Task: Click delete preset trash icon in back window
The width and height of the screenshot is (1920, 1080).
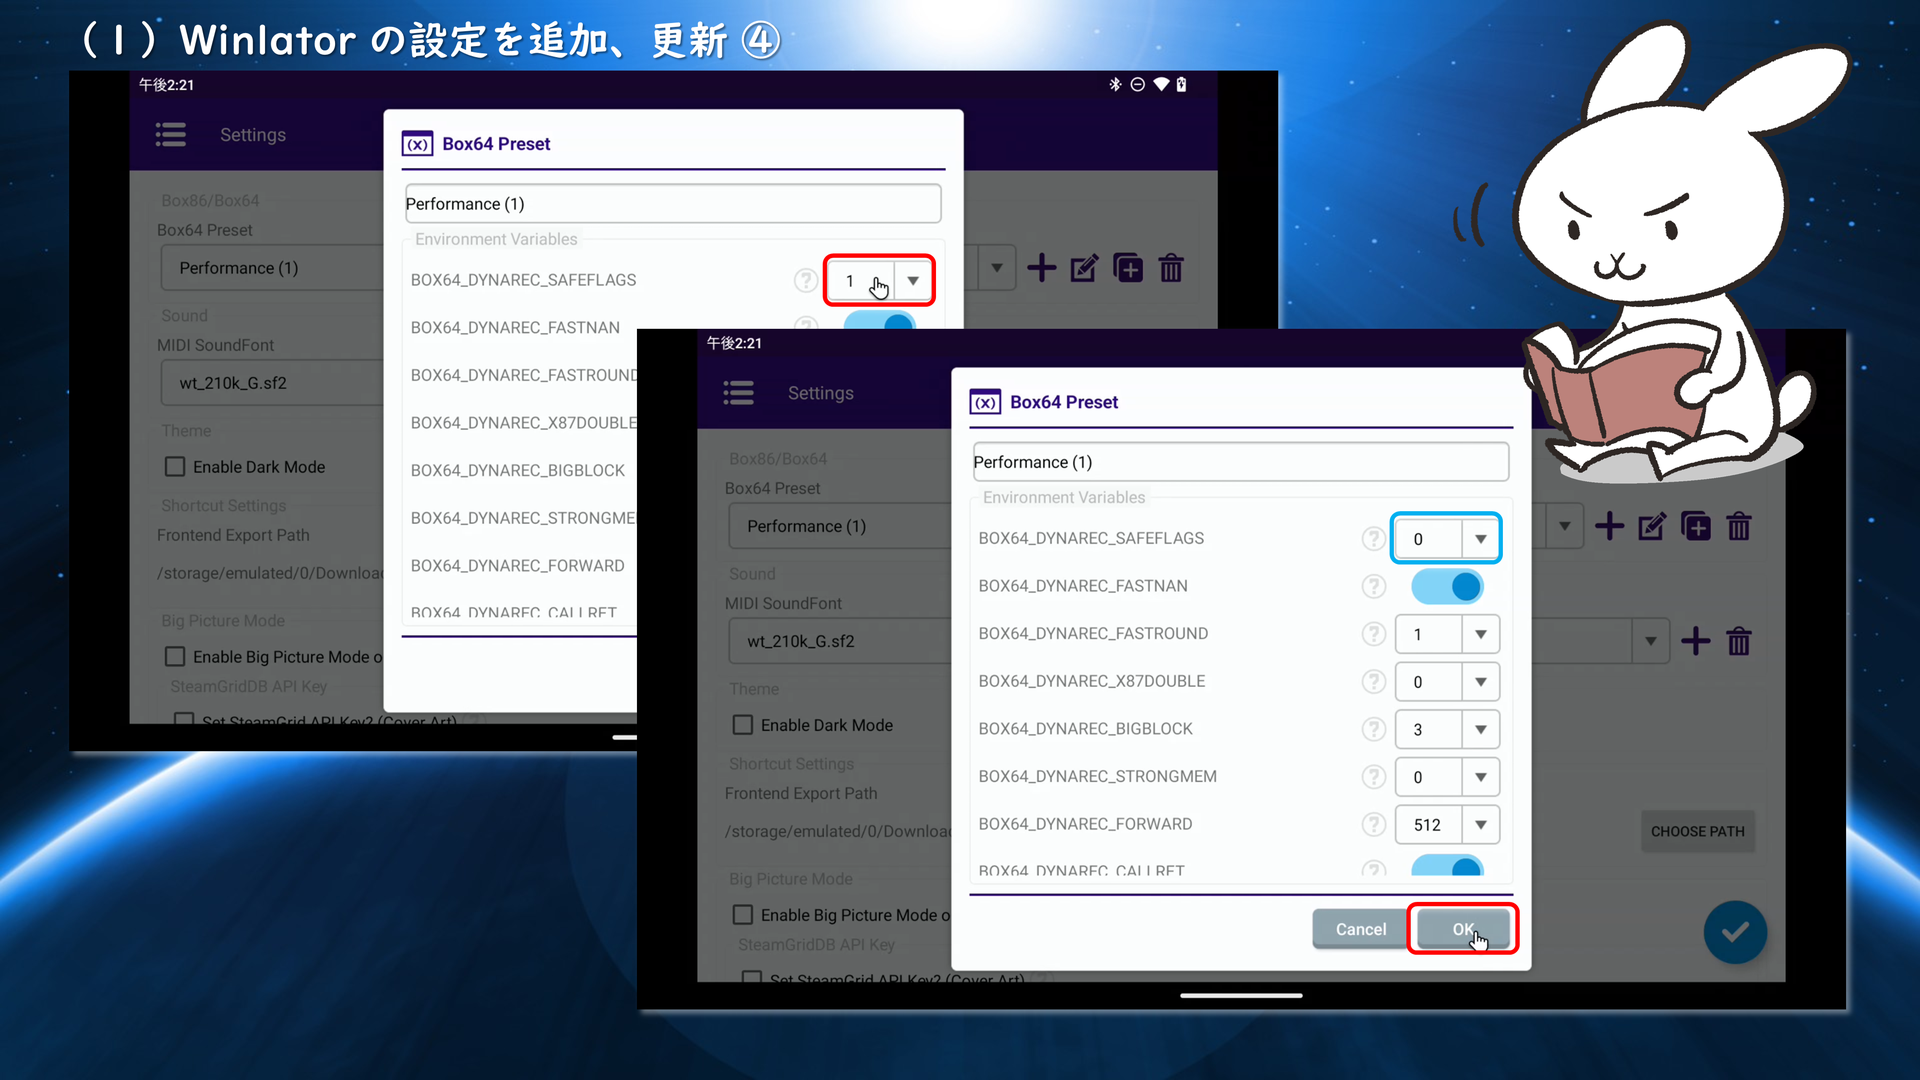Action: coord(1171,268)
